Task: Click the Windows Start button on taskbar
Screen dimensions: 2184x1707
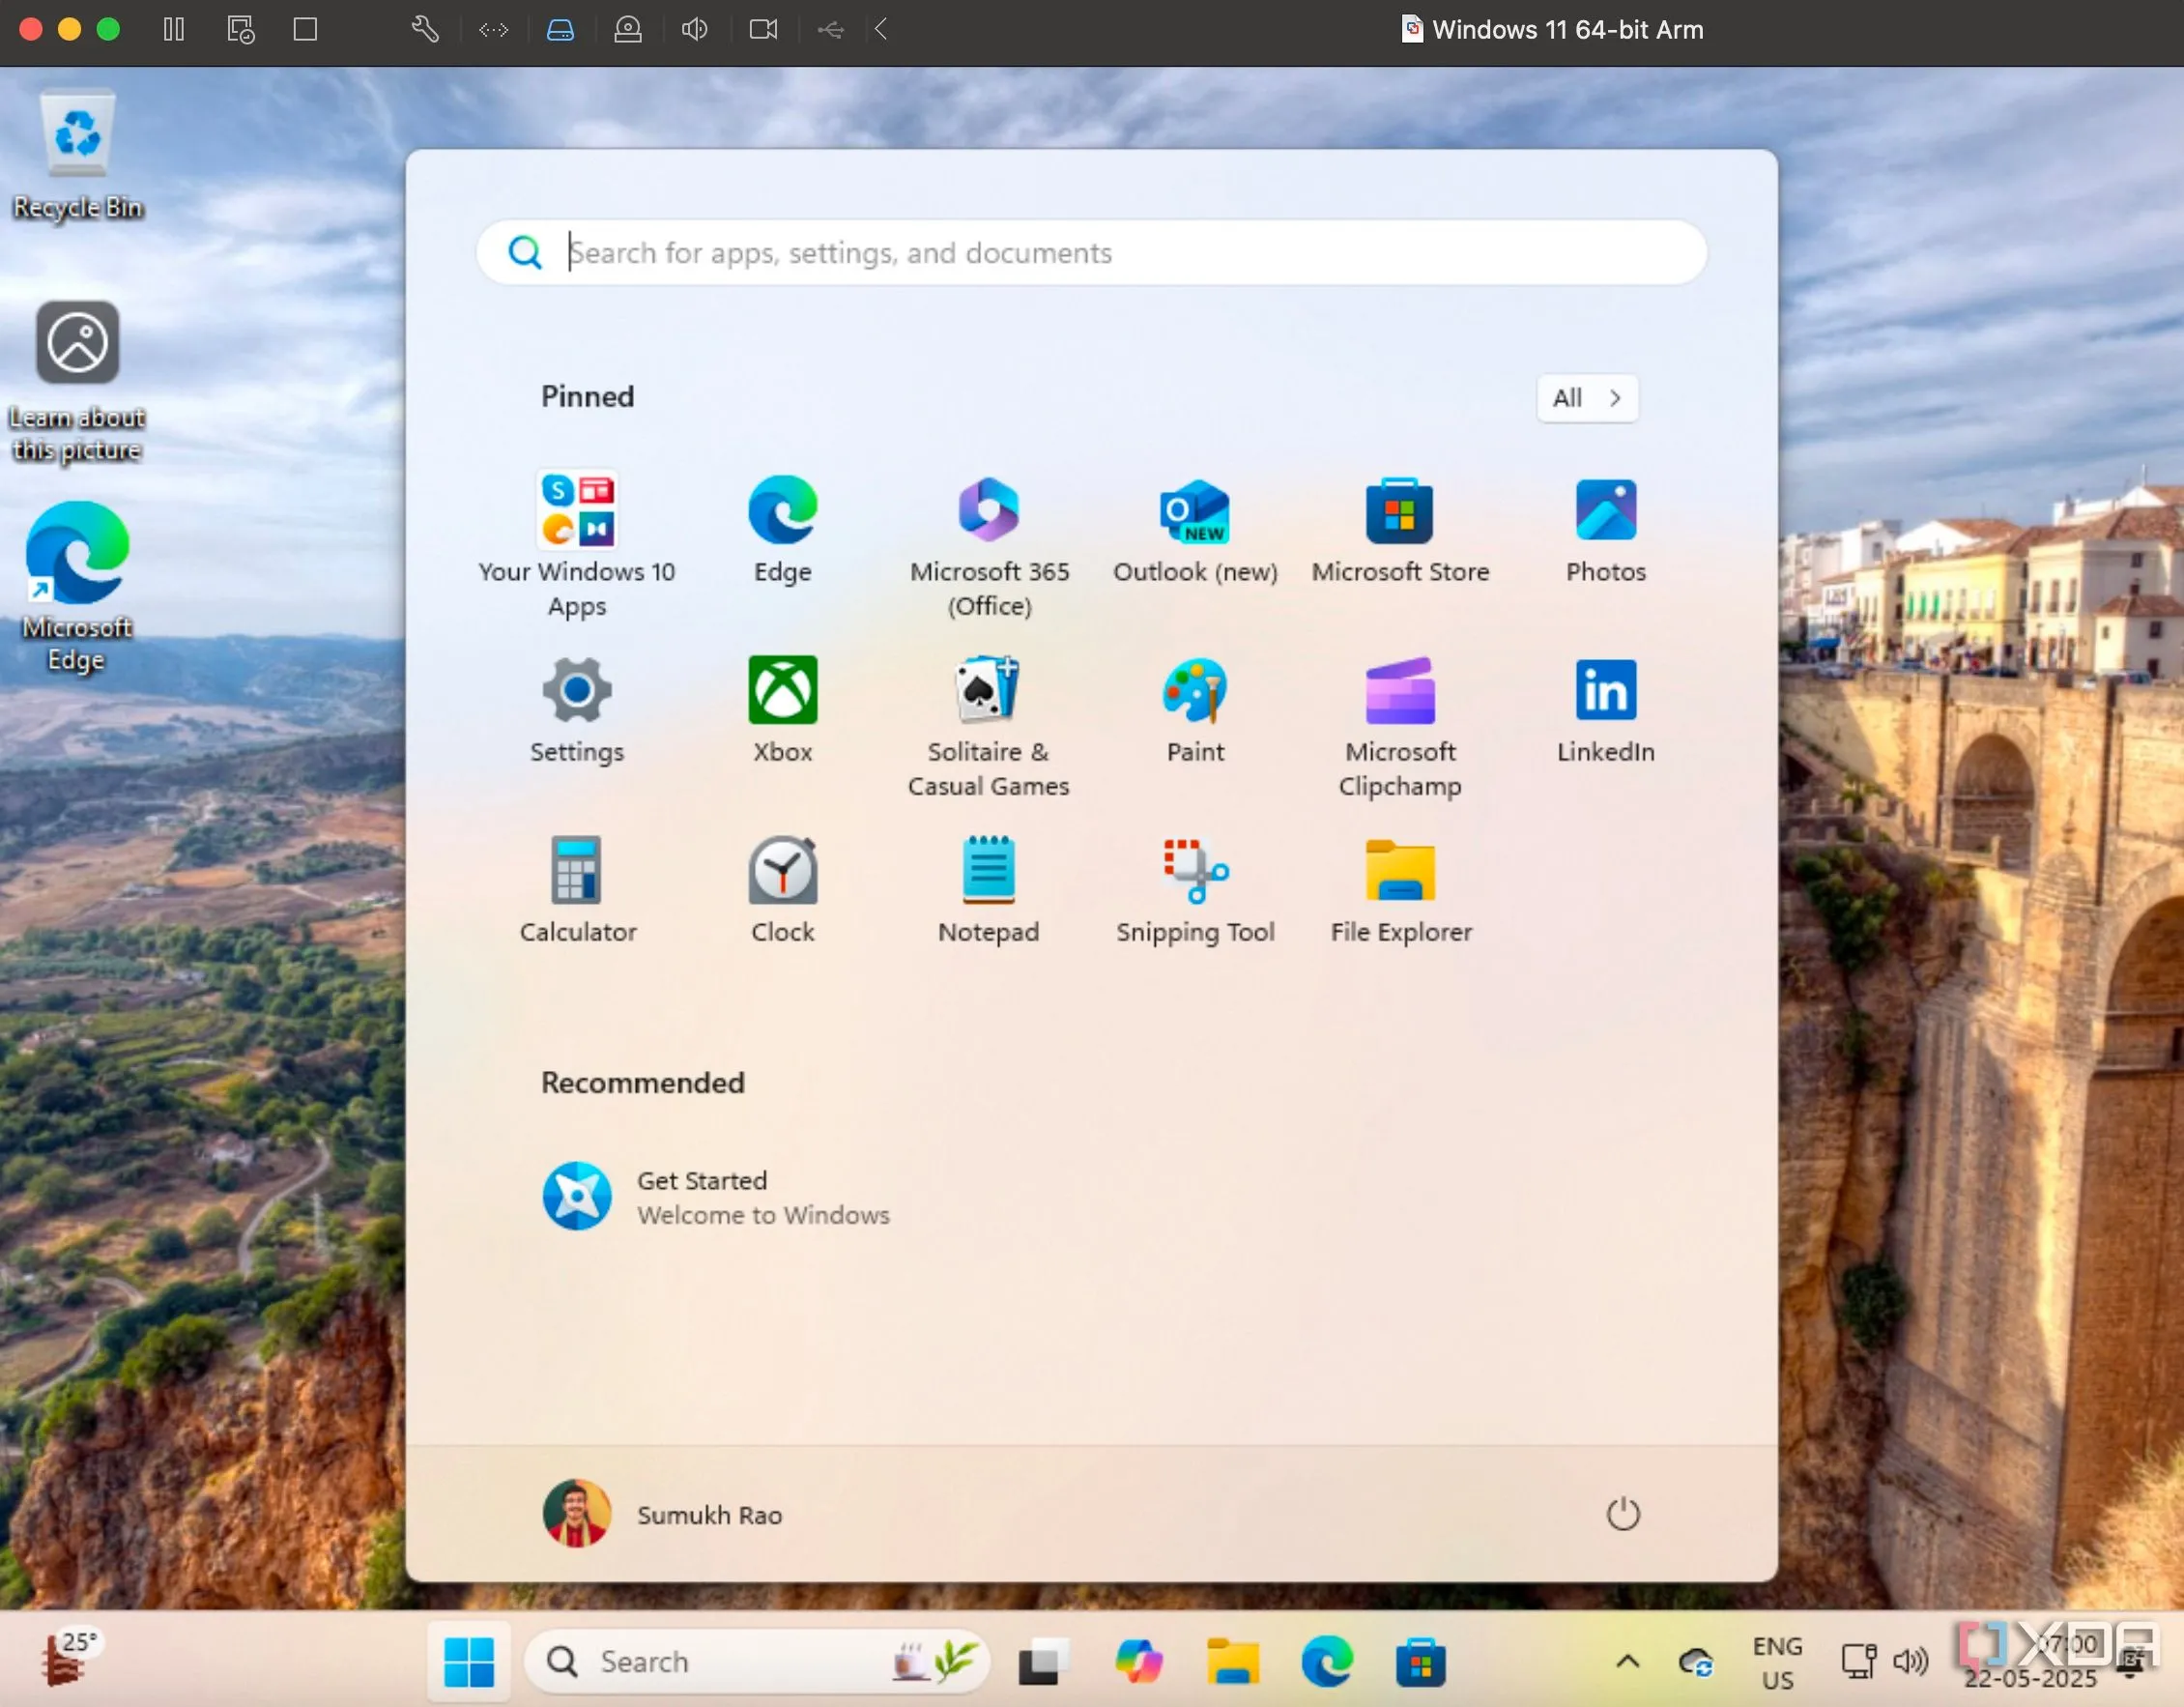Action: [x=468, y=1661]
